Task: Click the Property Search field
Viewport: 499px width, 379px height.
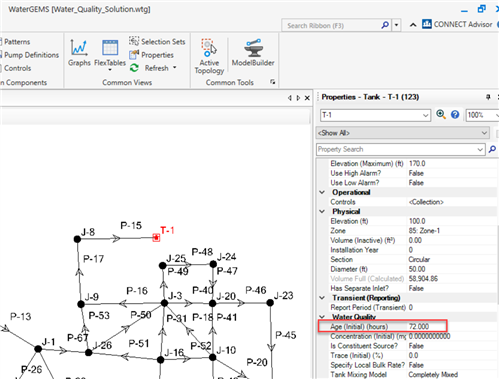Action: point(397,149)
